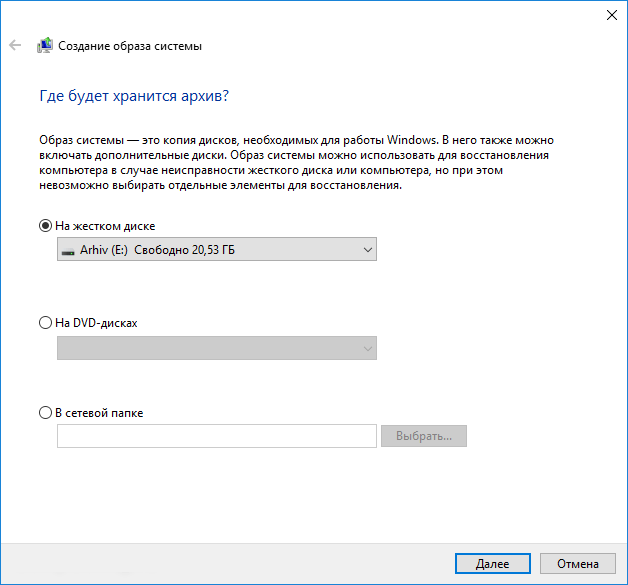Click the heading "Где будет хранится архив?"

pyautogui.click(x=134, y=96)
